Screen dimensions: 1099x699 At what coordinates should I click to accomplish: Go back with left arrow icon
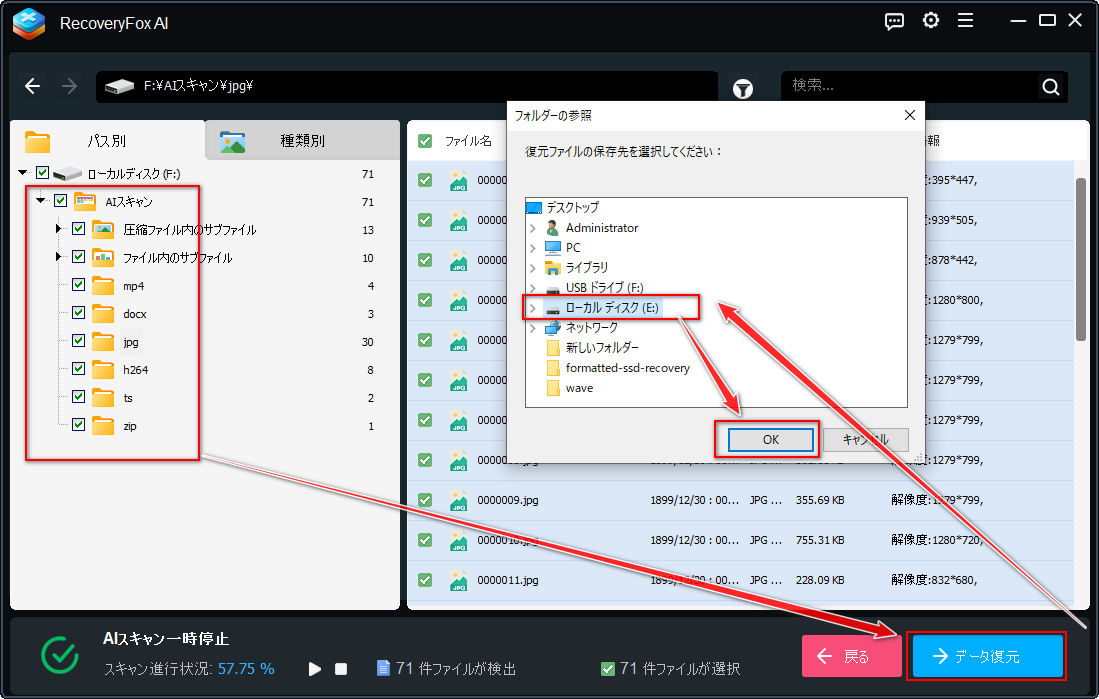[32, 86]
